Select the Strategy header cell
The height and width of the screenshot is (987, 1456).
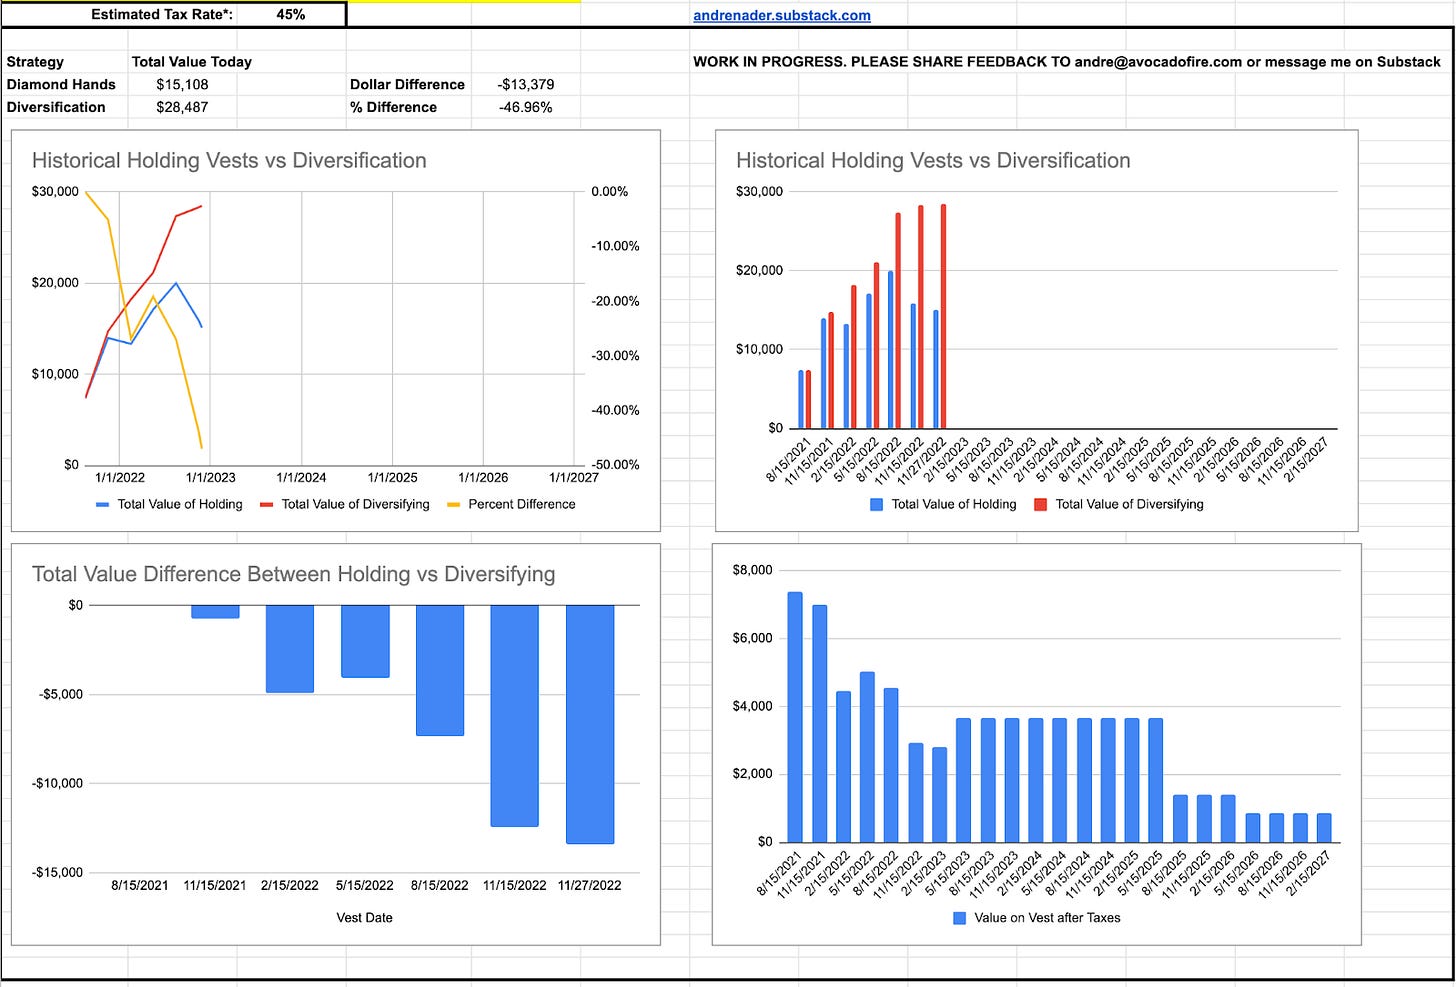click(x=35, y=61)
